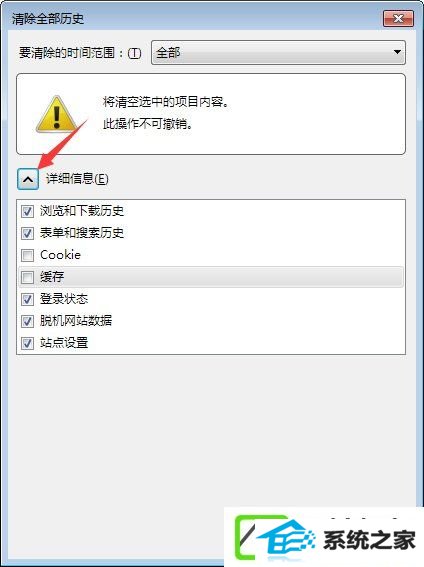Click the 此操作不可撤销 message line
The image size is (424, 567).
147,124
